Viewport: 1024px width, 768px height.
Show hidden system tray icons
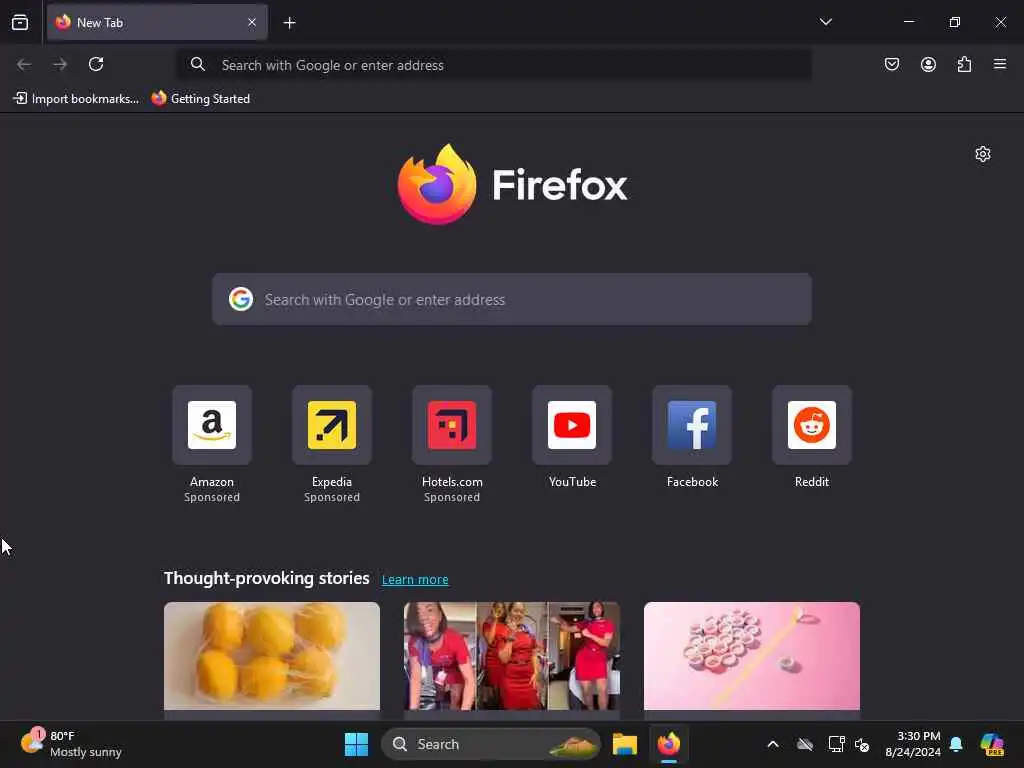773,744
